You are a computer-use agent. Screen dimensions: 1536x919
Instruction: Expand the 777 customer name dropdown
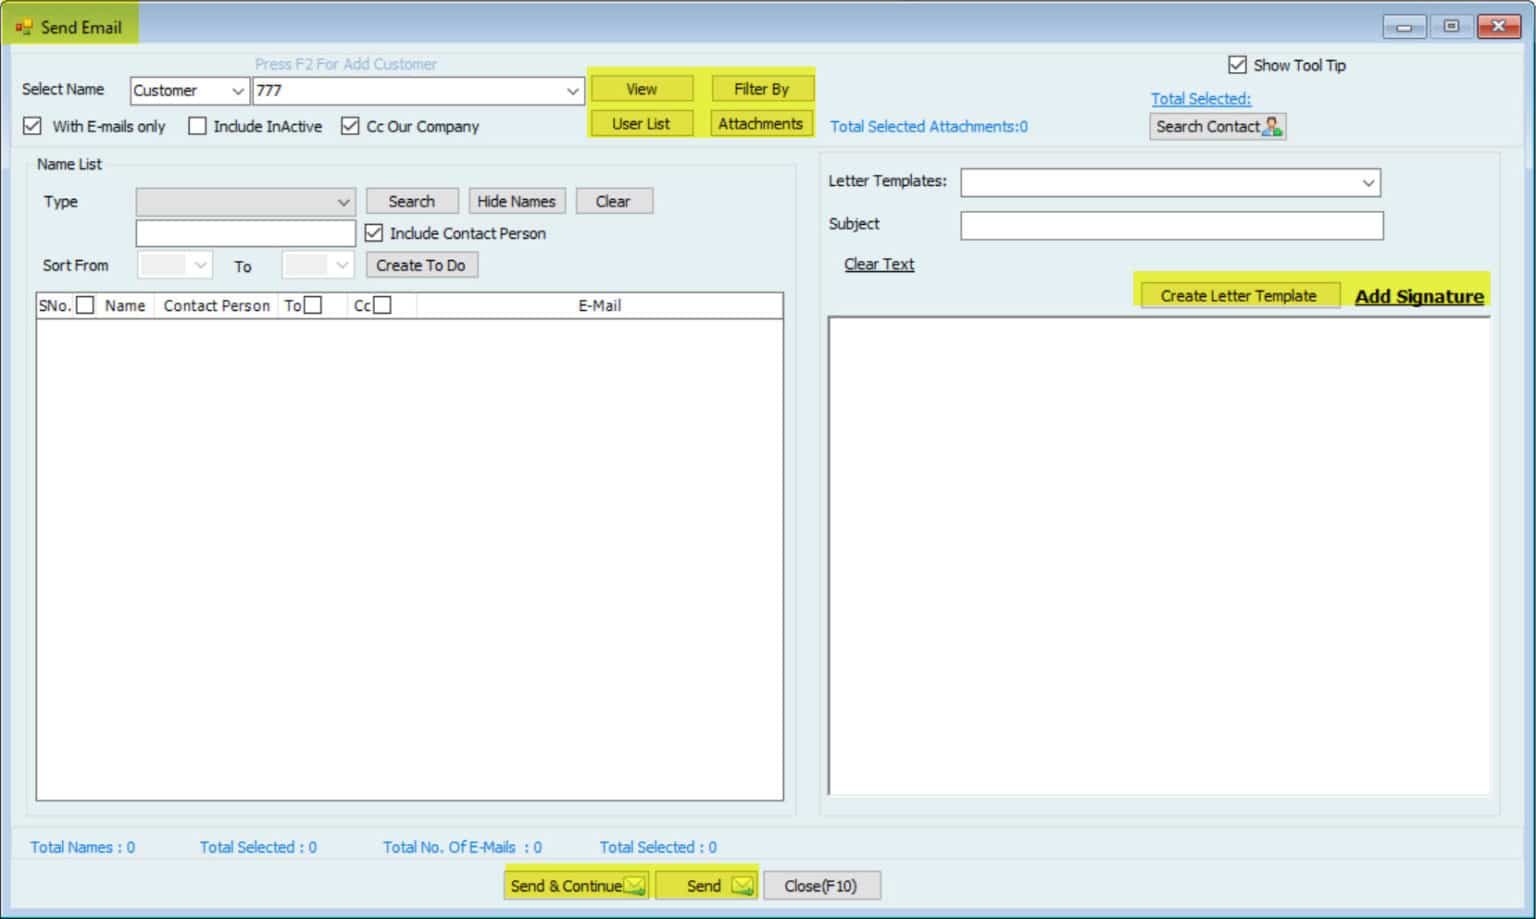[x=572, y=91]
